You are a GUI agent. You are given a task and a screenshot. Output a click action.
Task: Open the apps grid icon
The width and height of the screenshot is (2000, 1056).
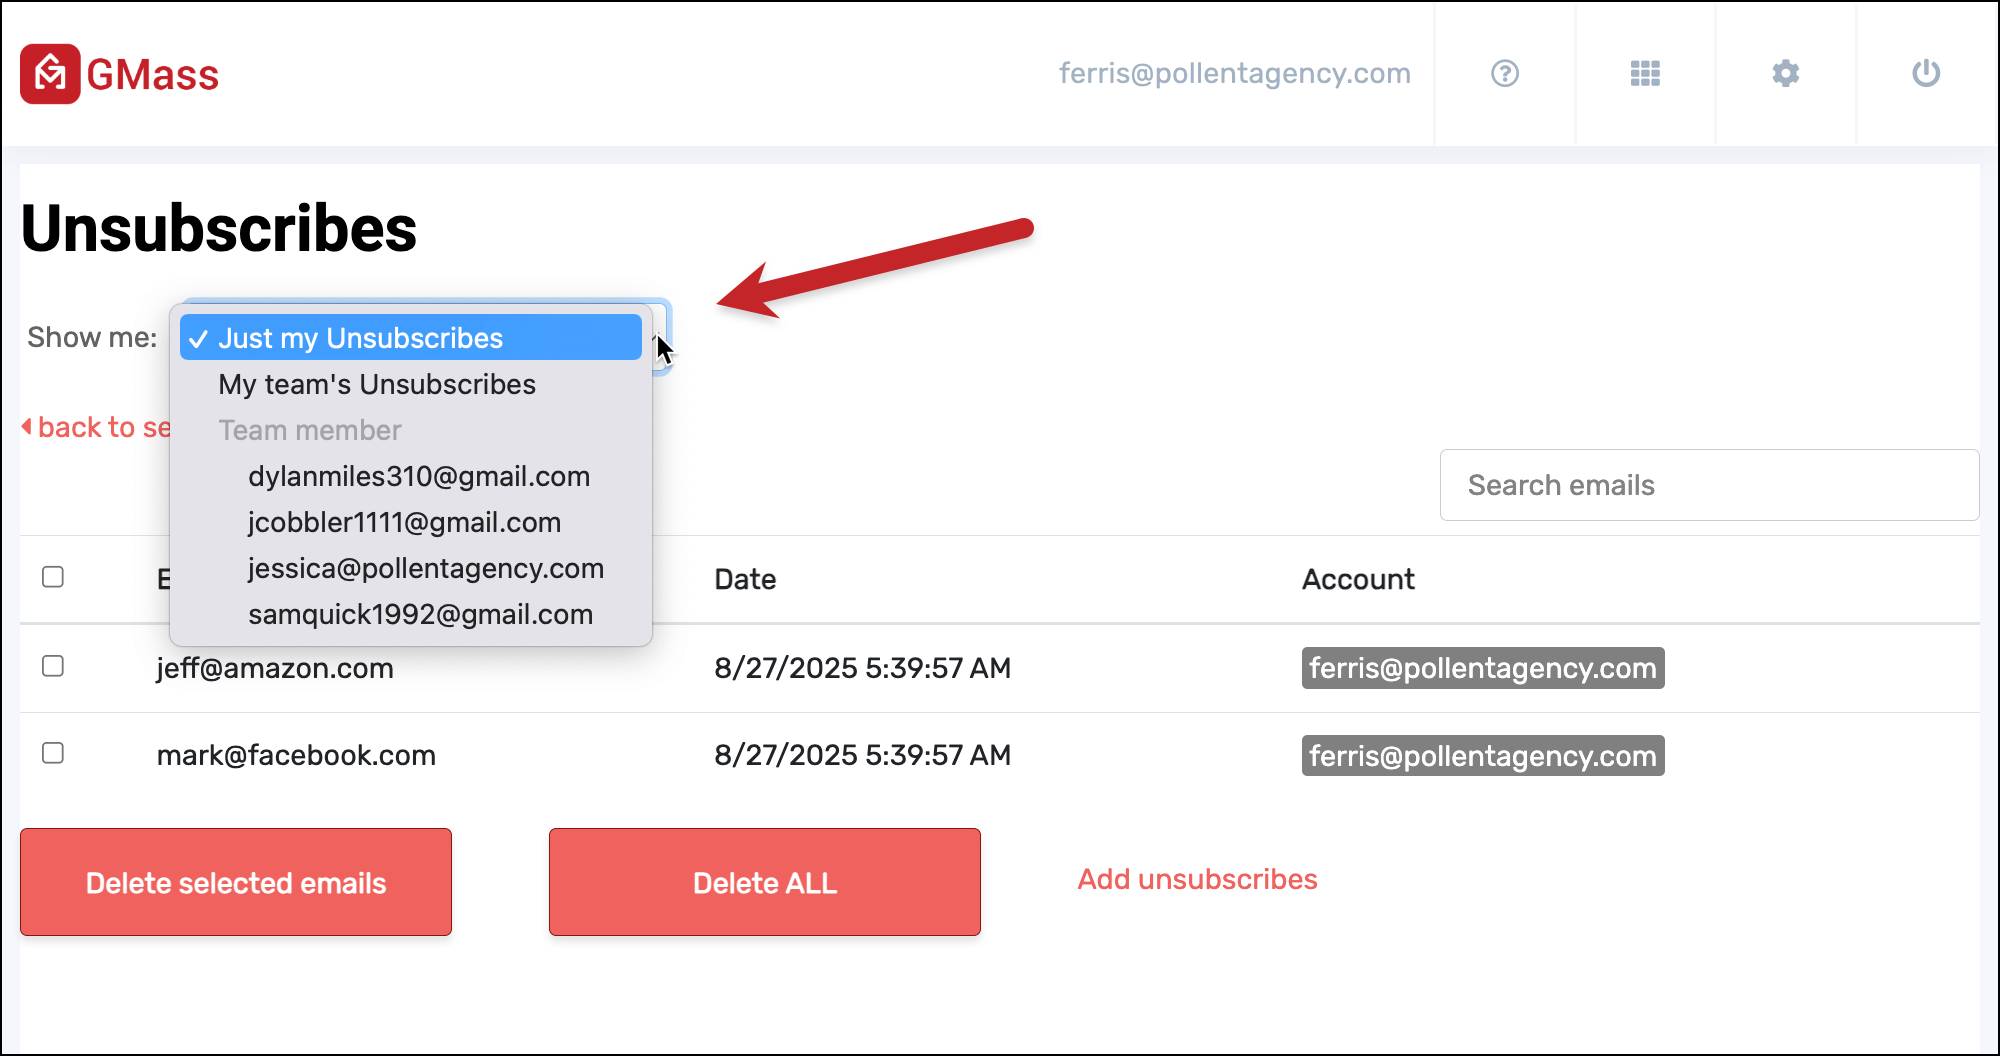click(x=1645, y=74)
